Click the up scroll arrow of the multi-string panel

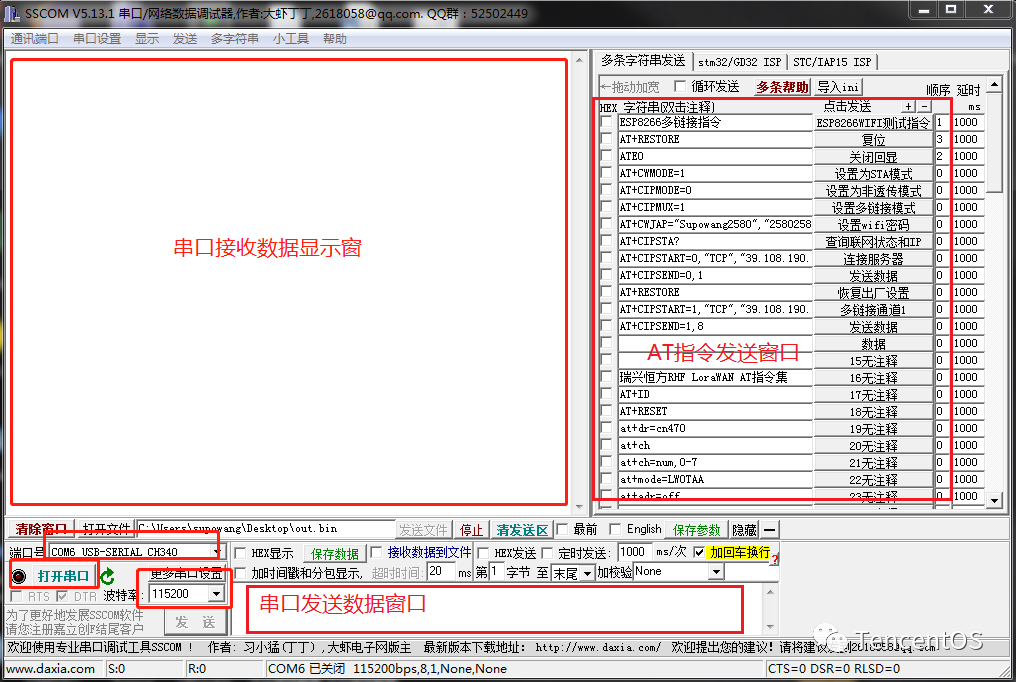coord(994,84)
